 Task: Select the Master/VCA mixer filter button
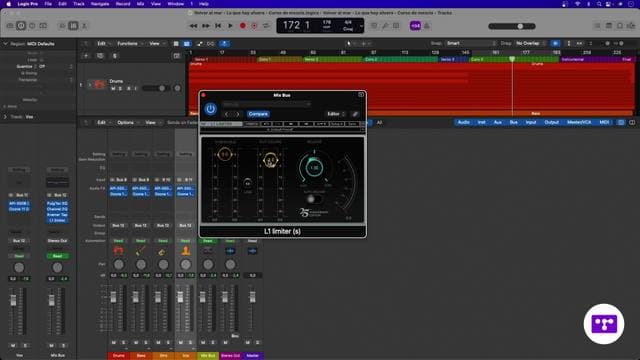[579, 122]
